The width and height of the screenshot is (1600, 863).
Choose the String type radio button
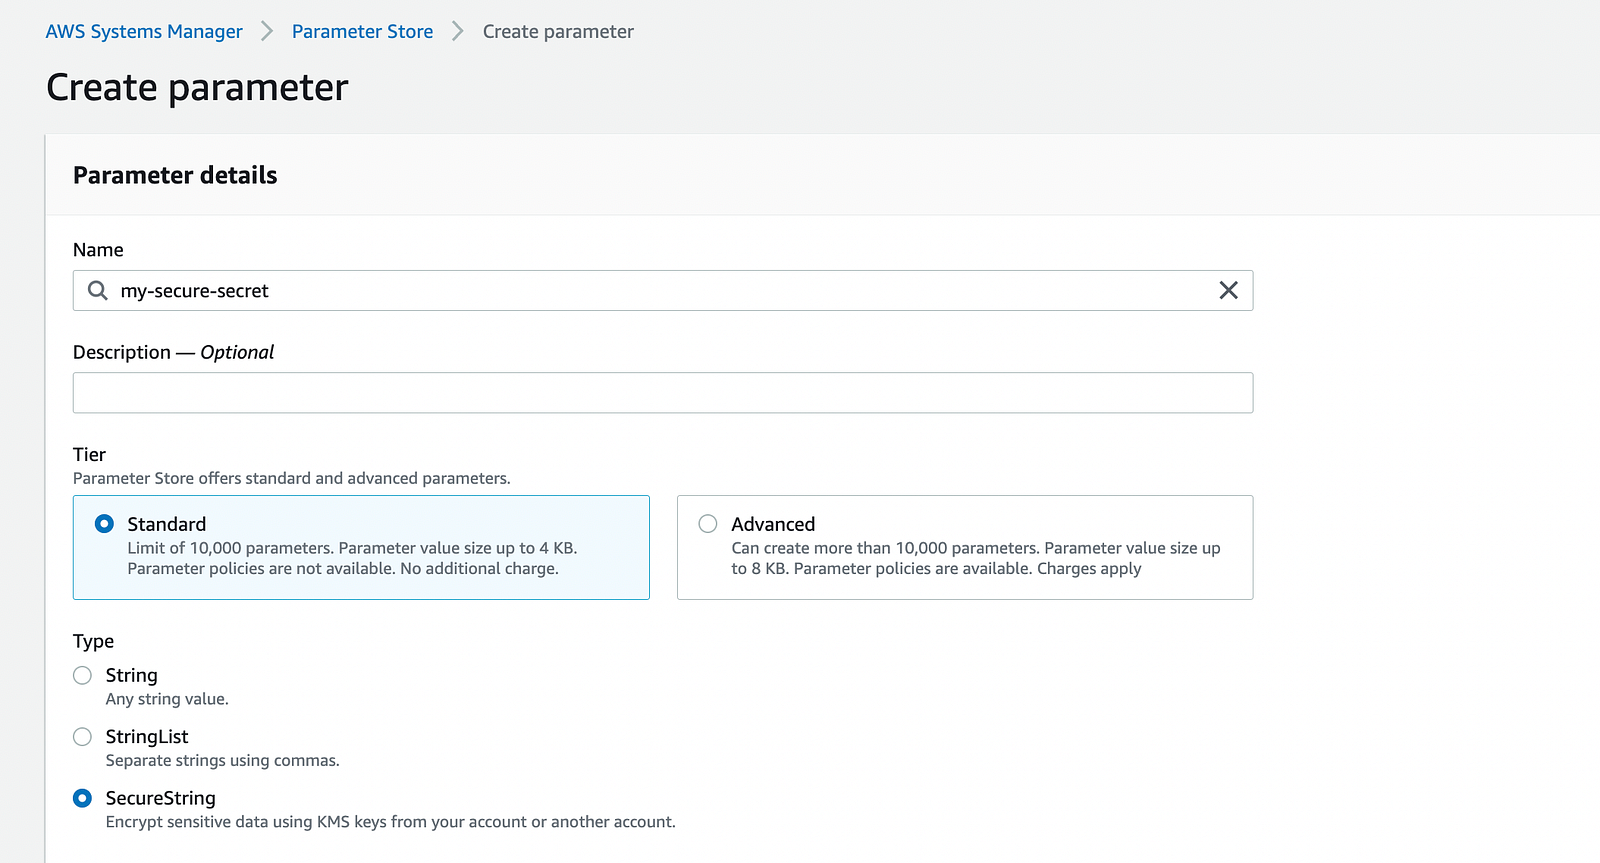coord(82,675)
